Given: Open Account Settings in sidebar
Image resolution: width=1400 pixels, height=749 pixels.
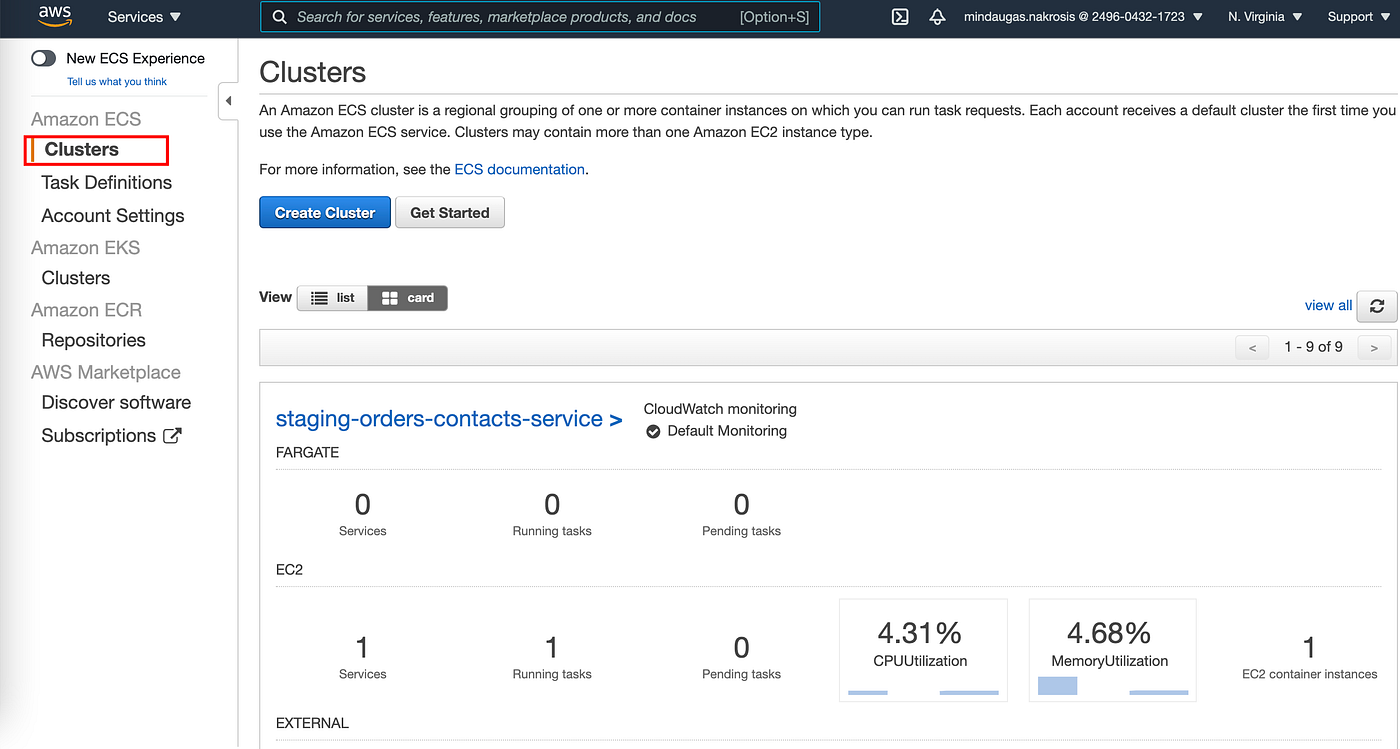Looking at the screenshot, I should (113, 215).
